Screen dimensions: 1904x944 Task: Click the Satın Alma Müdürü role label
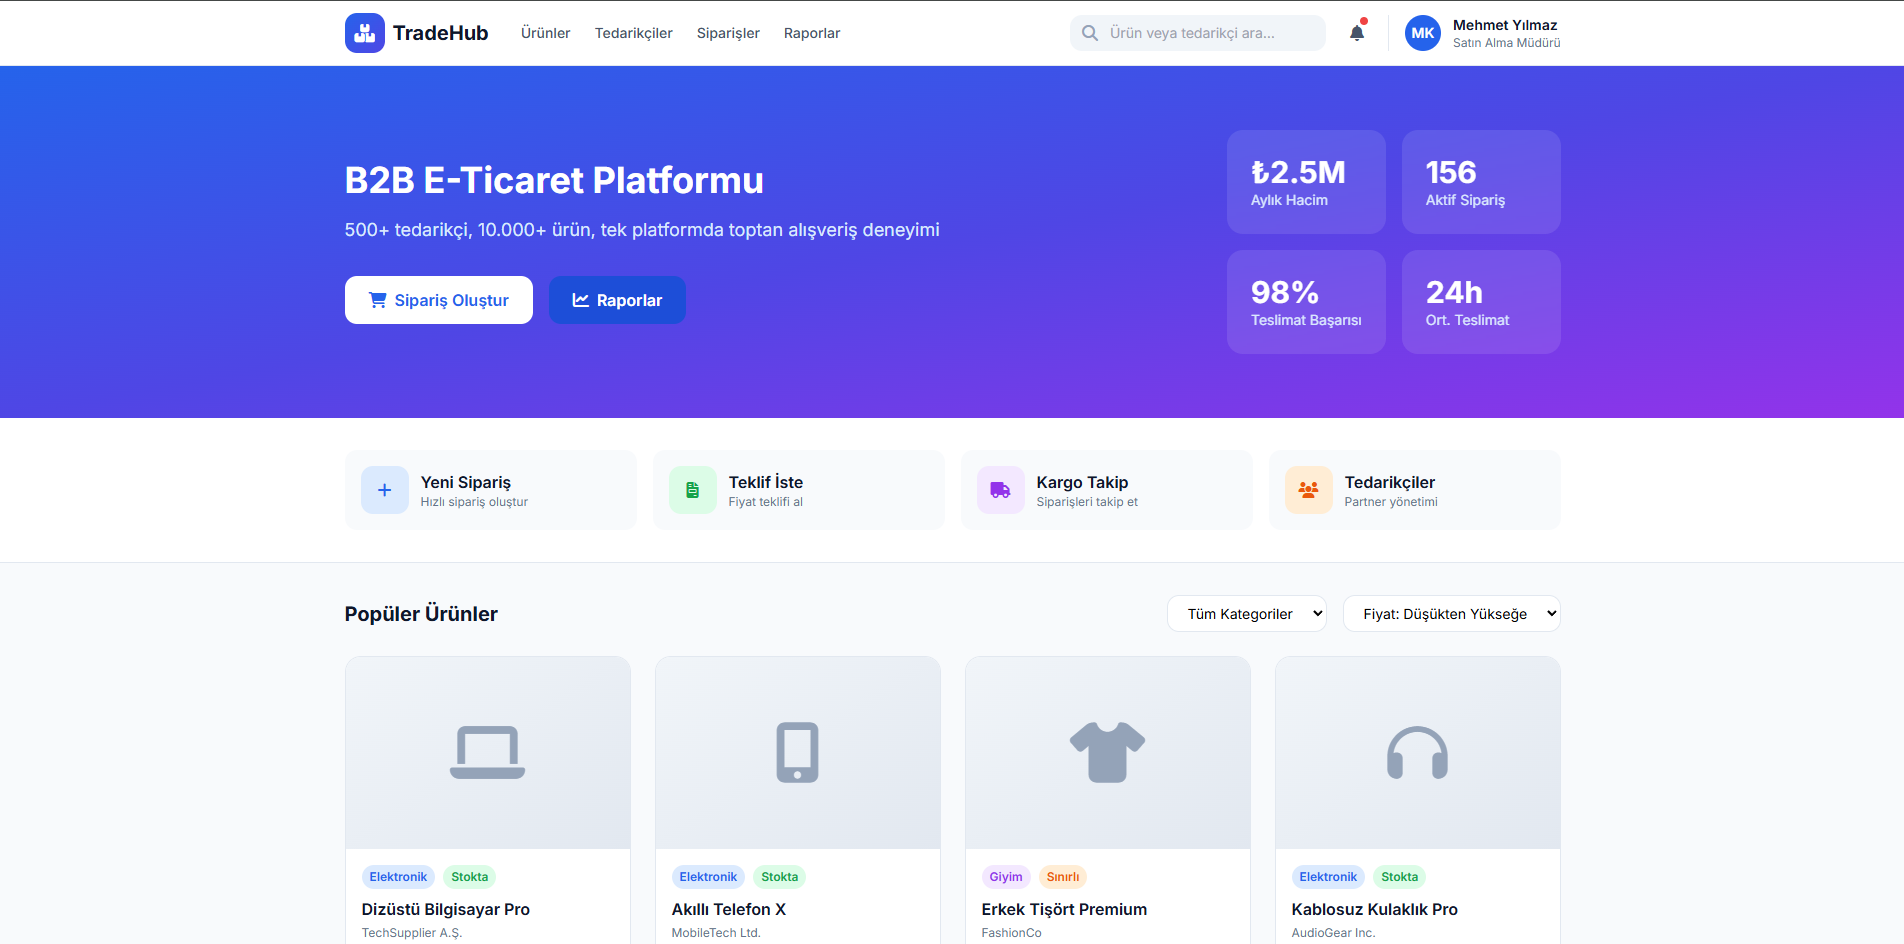(1507, 43)
